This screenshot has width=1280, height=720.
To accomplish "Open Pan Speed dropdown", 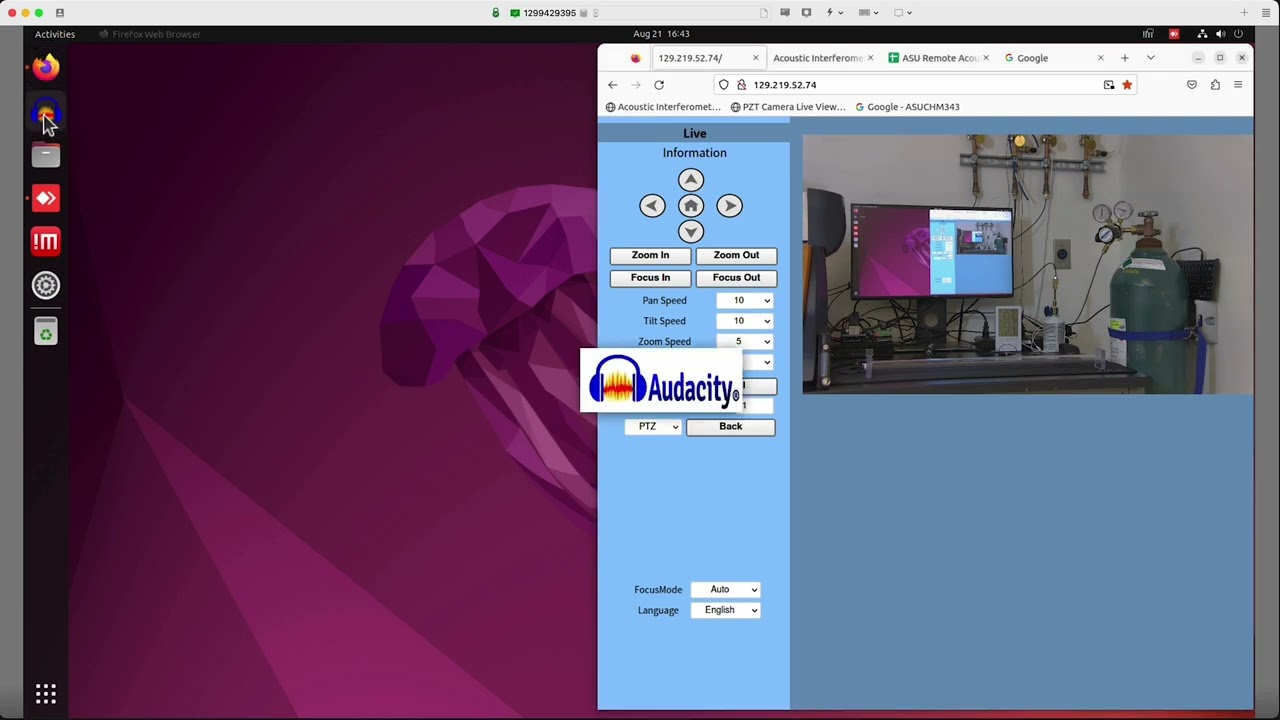I will click(745, 300).
